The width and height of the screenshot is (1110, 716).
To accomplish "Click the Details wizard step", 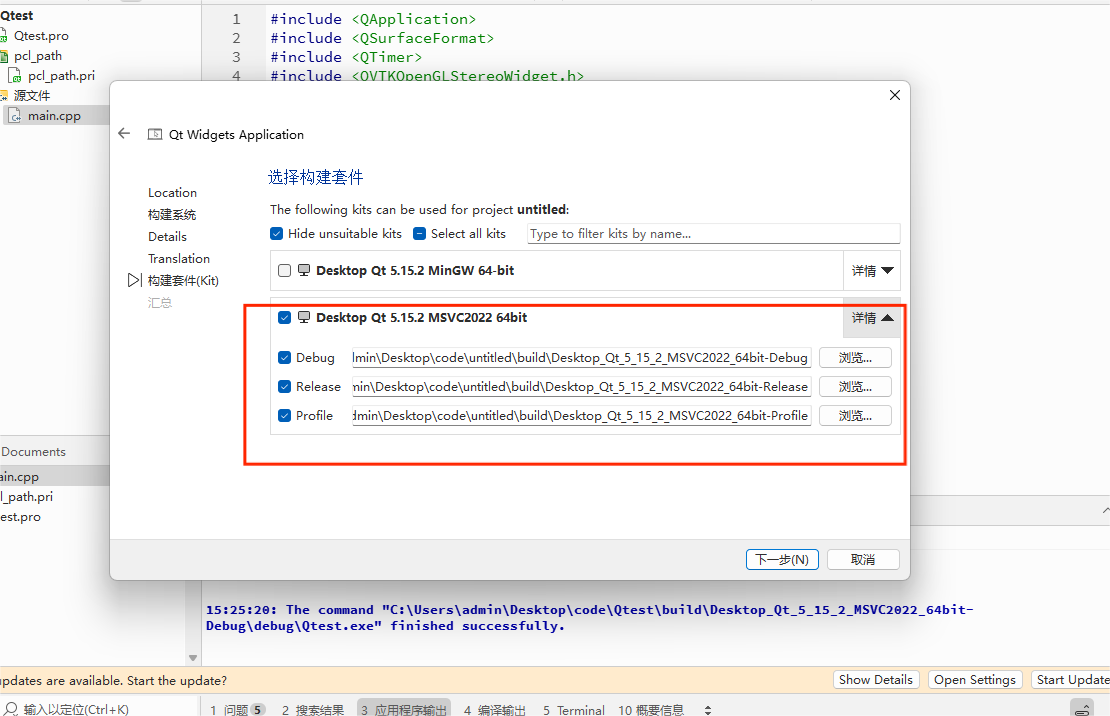I will click(x=167, y=237).
